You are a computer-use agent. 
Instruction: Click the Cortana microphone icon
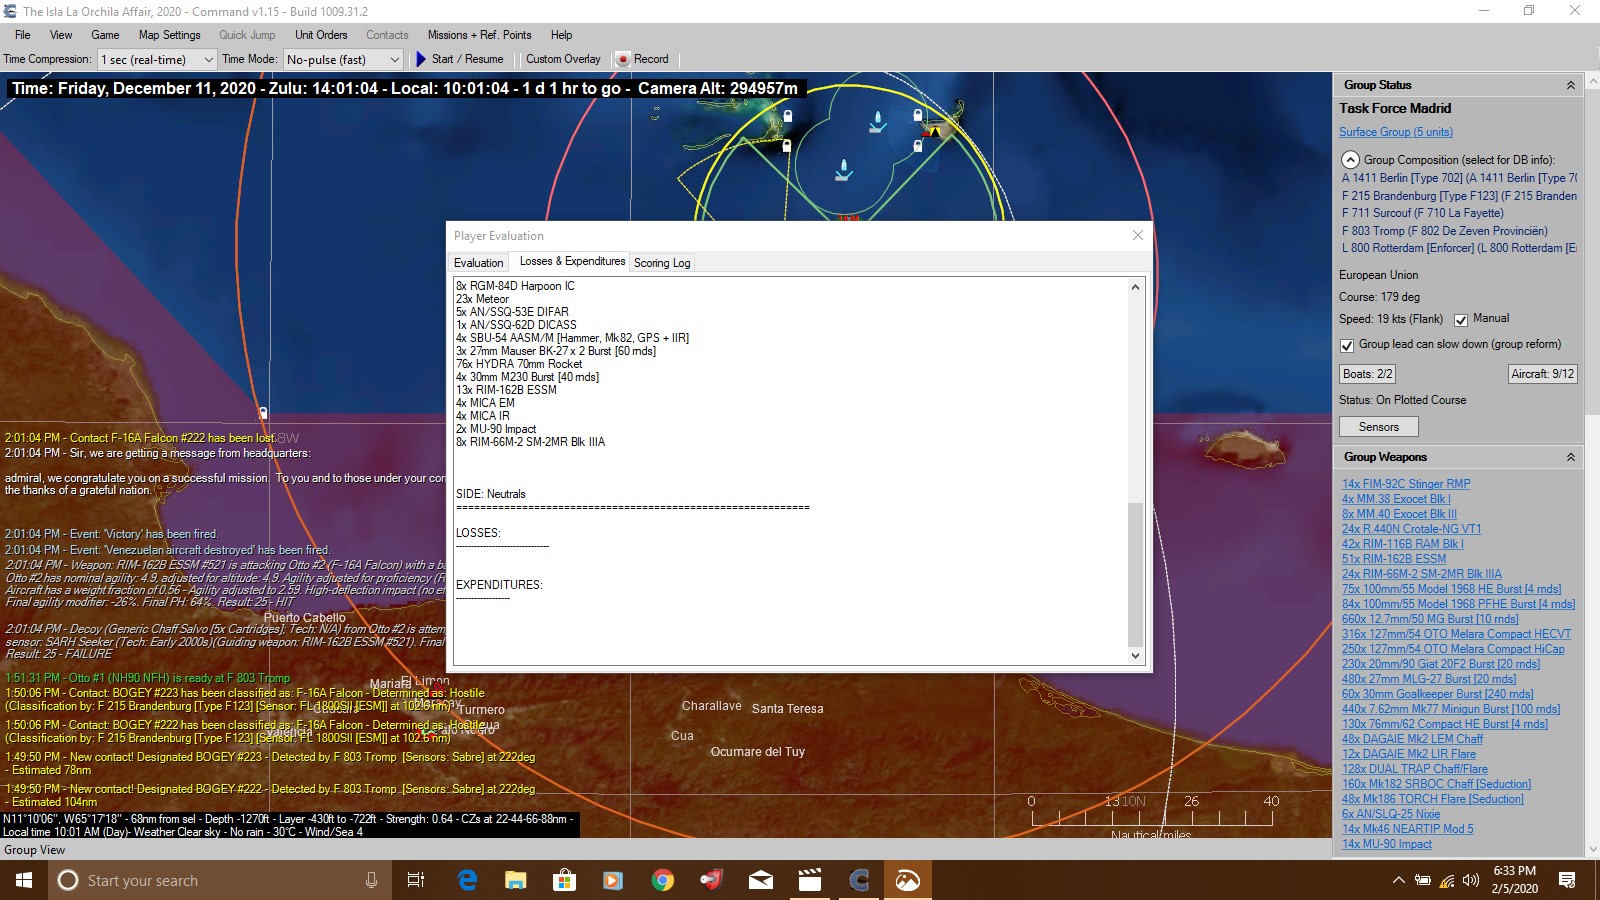coord(371,880)
